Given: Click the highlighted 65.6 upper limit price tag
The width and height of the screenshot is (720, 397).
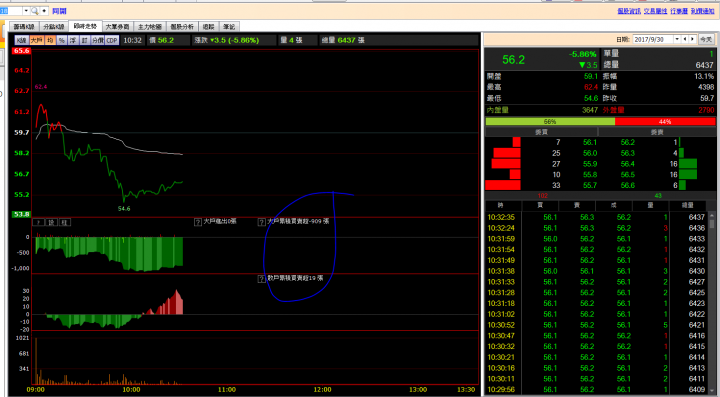Looking at the screenshot, I should click(x=22, y=51).
